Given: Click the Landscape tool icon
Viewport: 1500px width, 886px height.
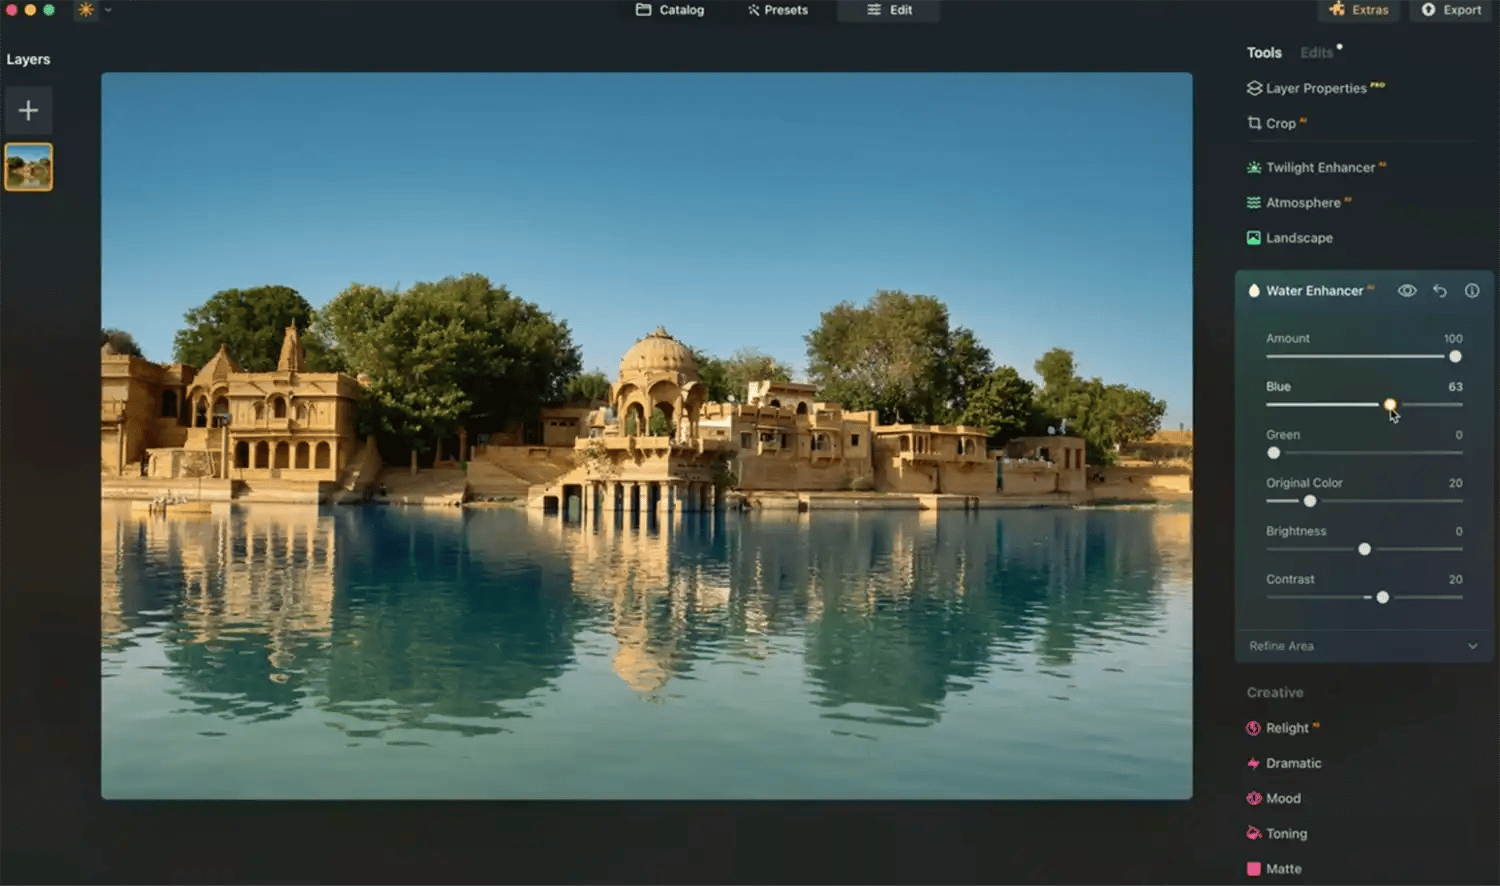Looking at the screenshot, I should [1254, 238].
